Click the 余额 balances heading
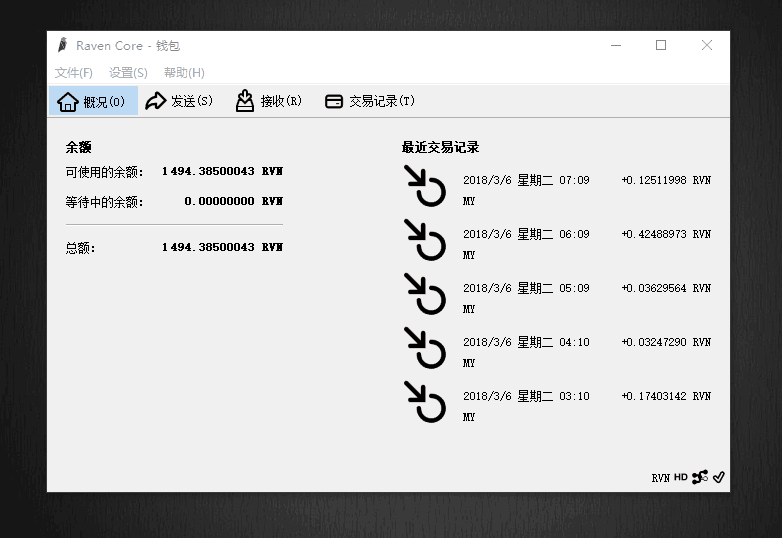 [x=78, y=147]
